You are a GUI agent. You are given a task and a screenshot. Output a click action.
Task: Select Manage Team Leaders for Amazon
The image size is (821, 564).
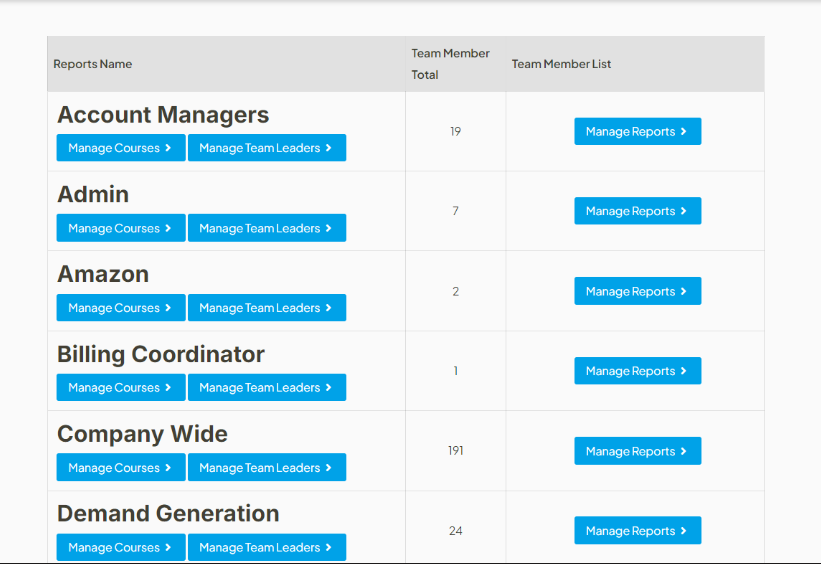(266, 308)
